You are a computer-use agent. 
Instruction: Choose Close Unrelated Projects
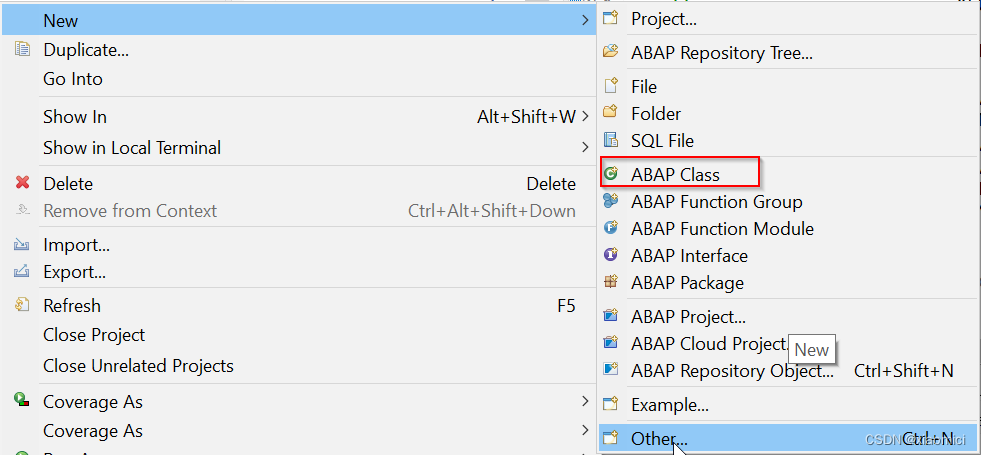(x=138, y=365)
